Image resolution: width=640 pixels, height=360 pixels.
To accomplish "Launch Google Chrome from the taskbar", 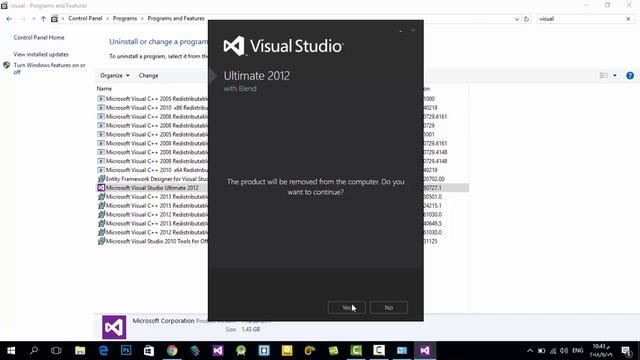I will coord(172,351).
